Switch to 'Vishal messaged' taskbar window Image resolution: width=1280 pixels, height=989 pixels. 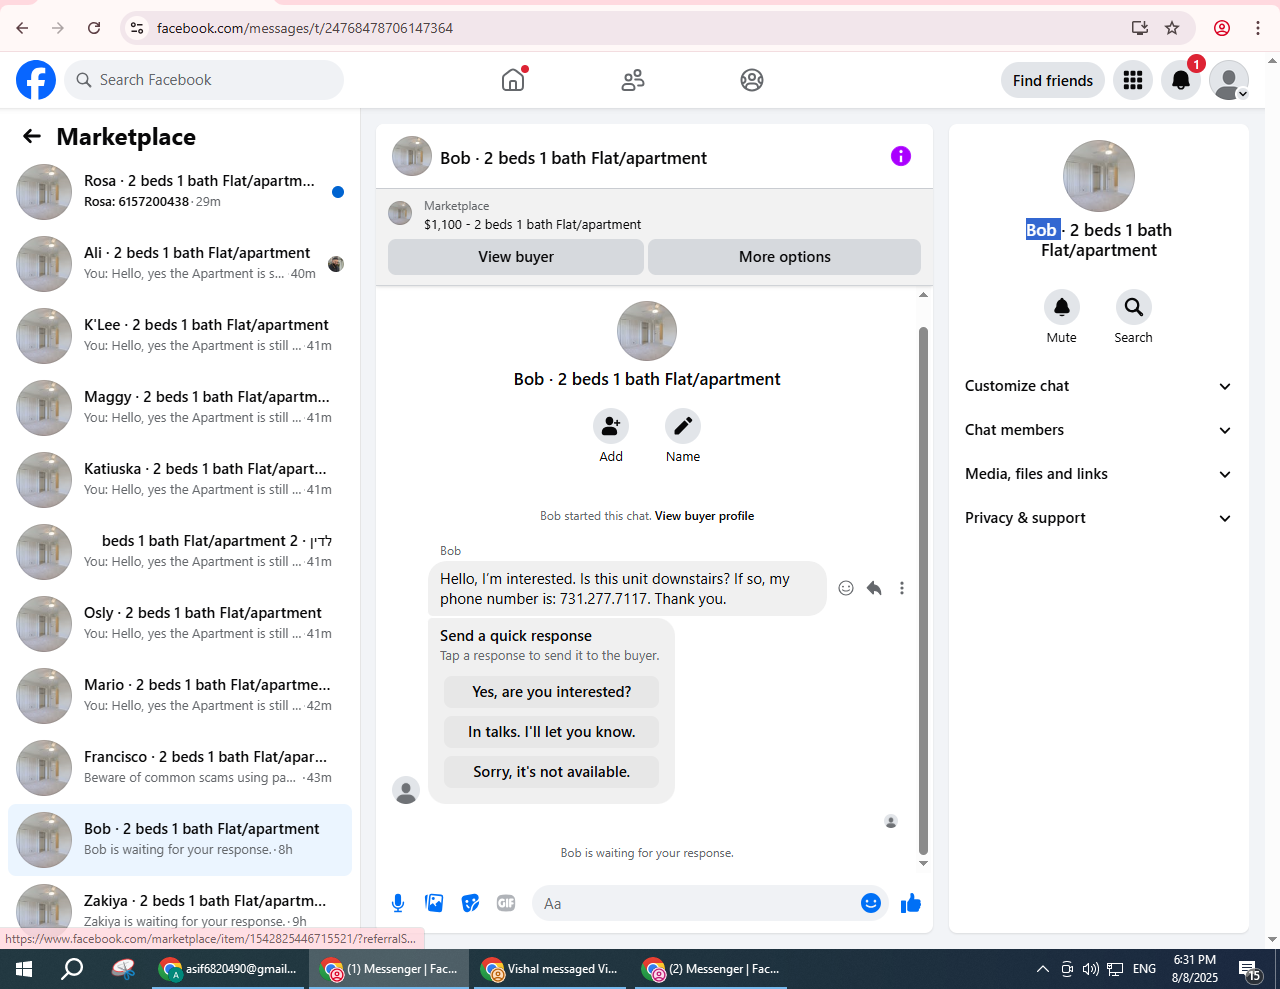click(549, 969)
